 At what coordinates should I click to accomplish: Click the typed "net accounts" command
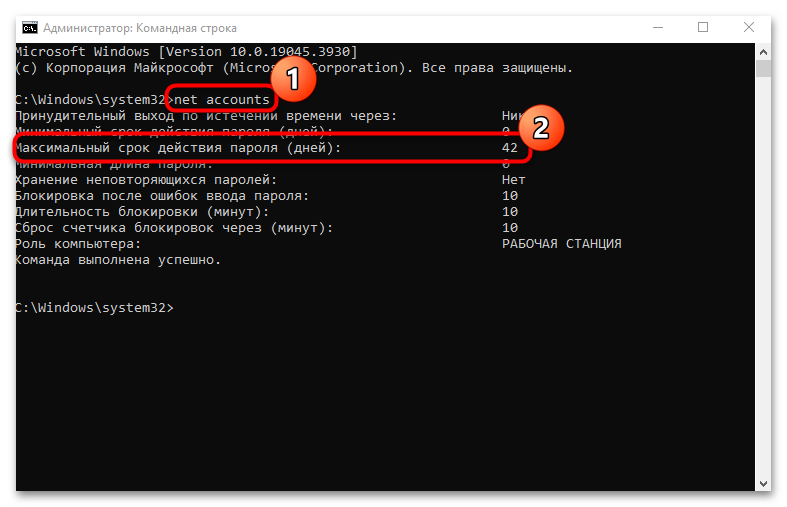(x=222, y=100)
